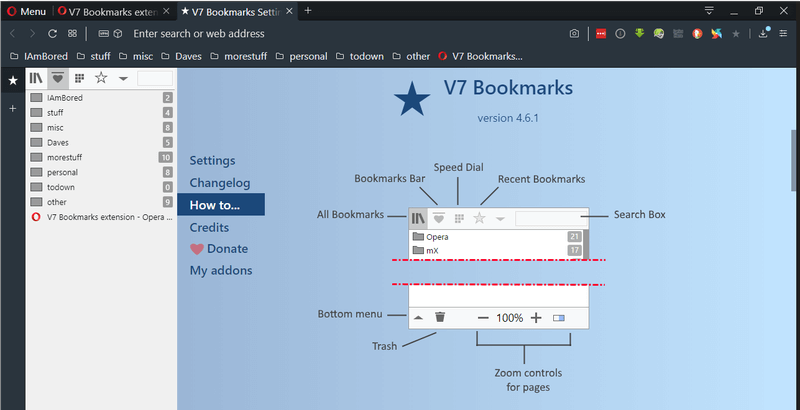Open the Easy Setup sliders icon
Viewport: 800px width, 410px height.
click(783, 34)
